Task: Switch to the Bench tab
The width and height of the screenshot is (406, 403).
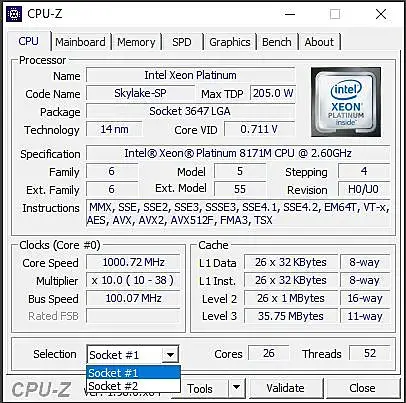Action: click(276, 42)
